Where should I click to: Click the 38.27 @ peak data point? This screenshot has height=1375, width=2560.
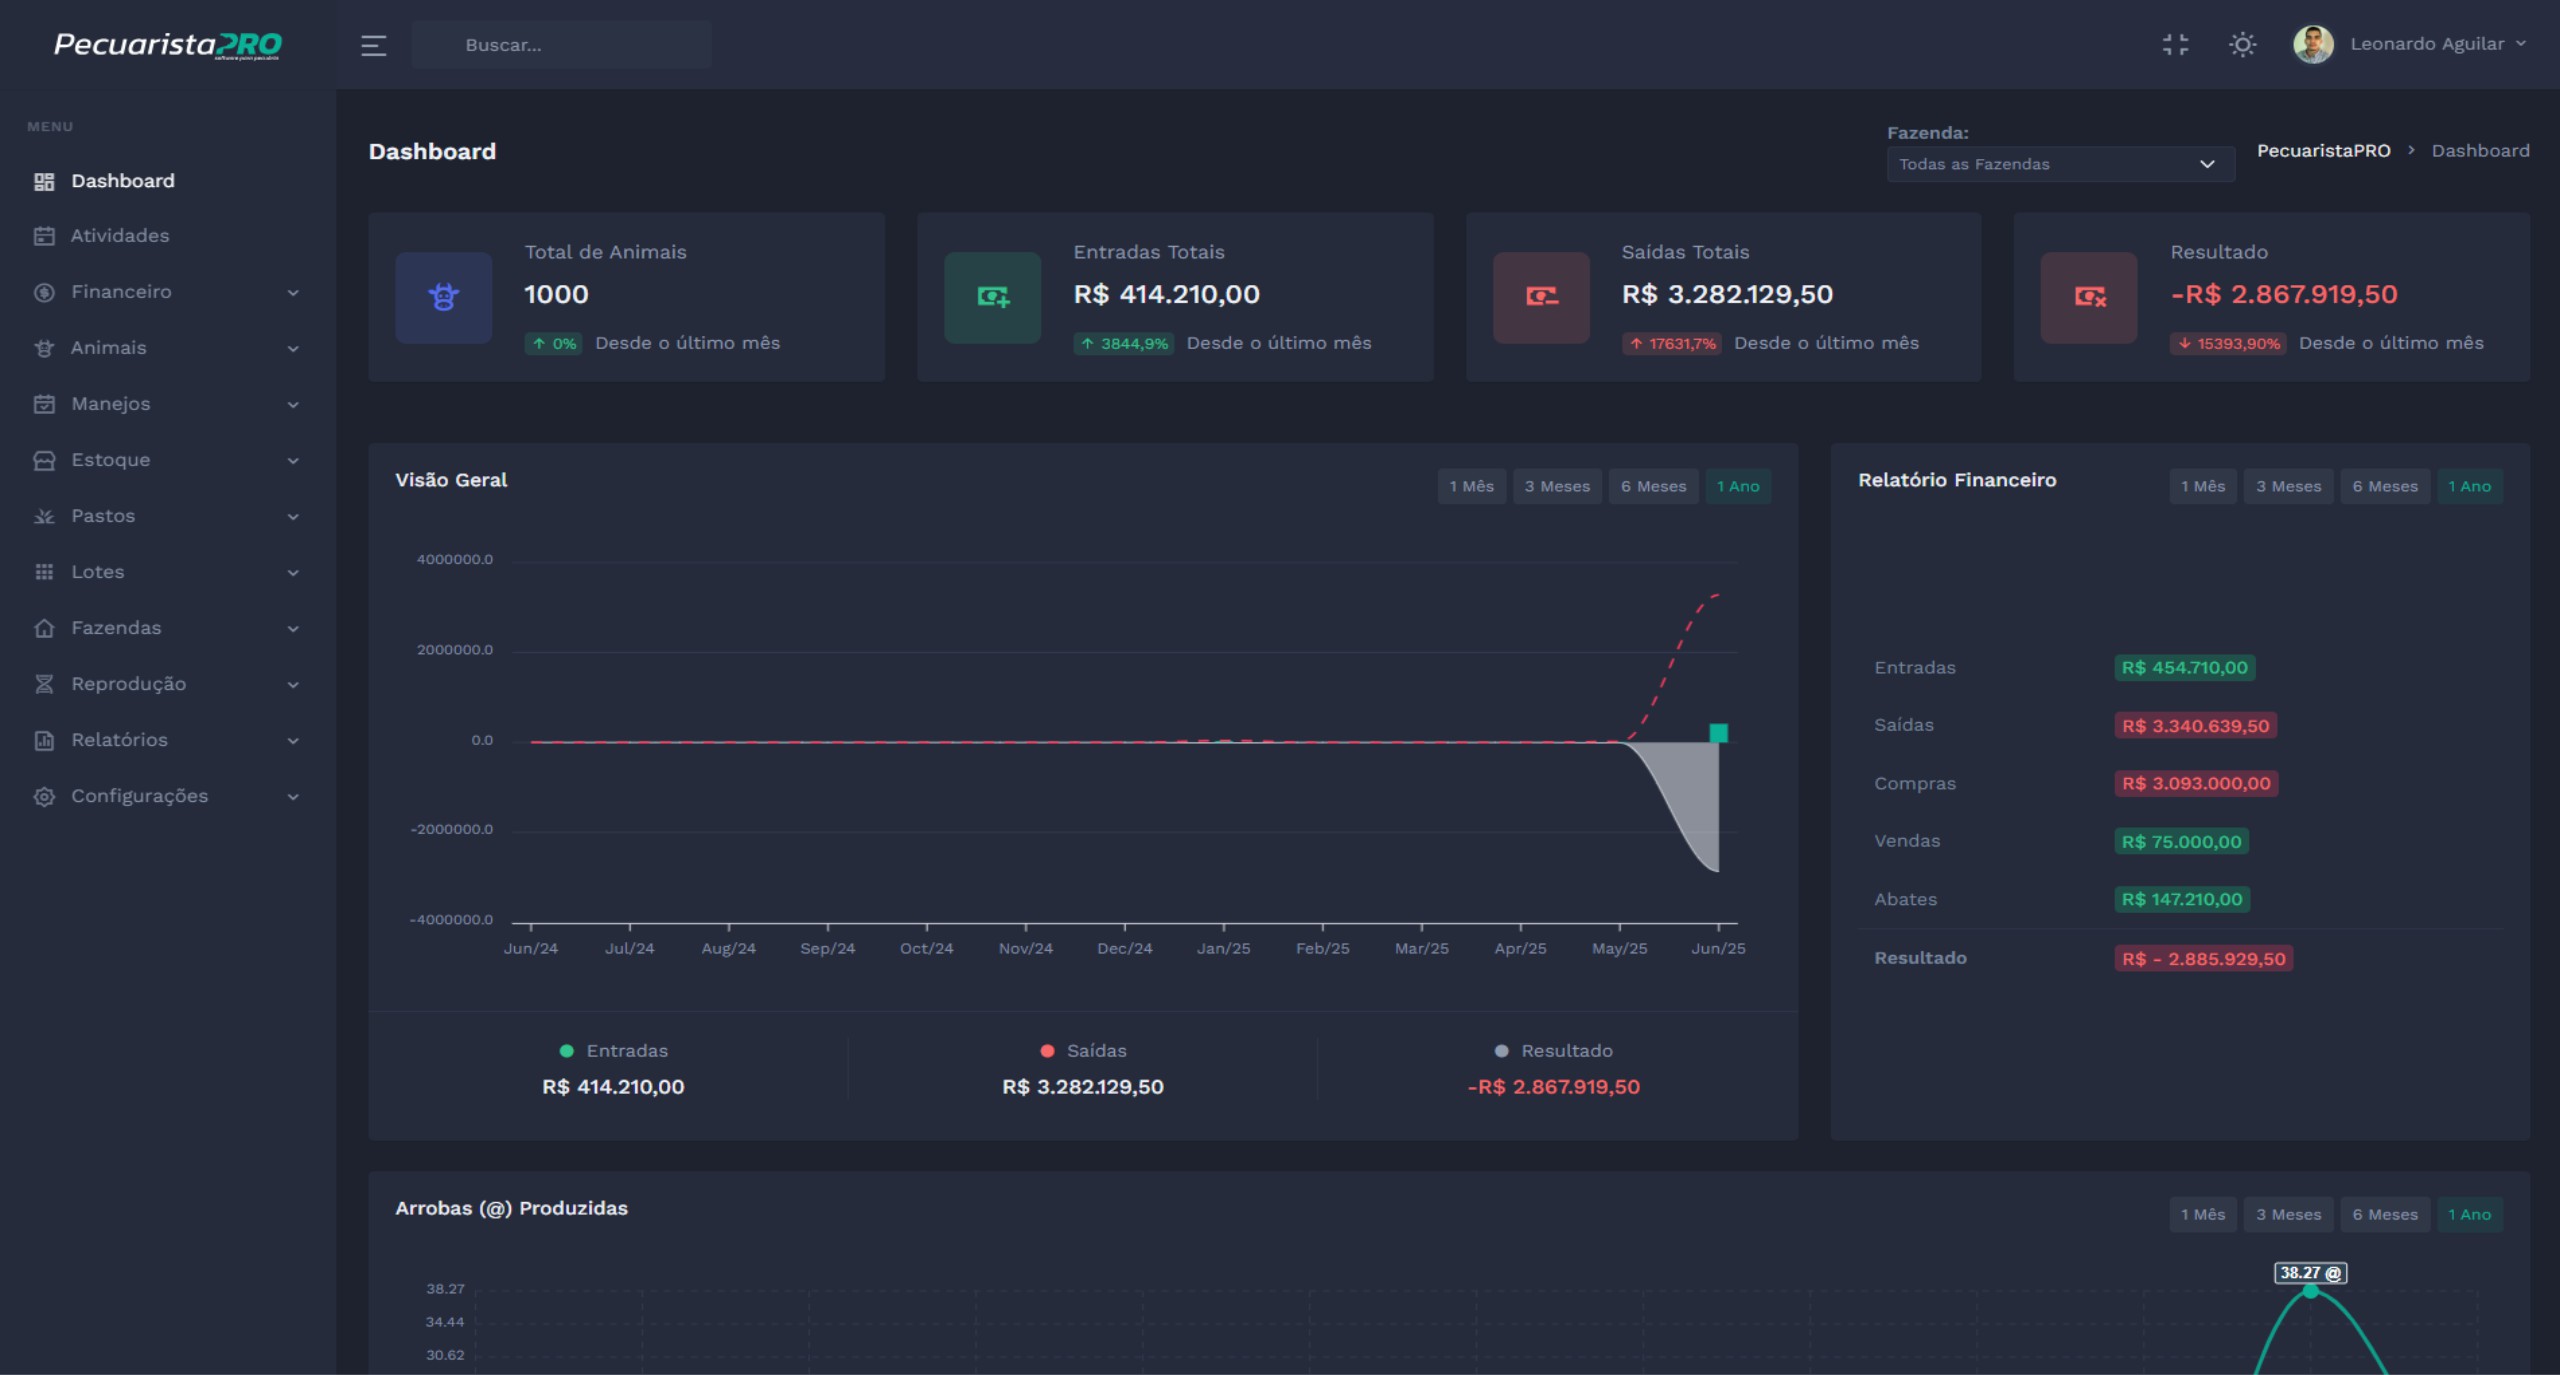(x=2310, y=1291)
